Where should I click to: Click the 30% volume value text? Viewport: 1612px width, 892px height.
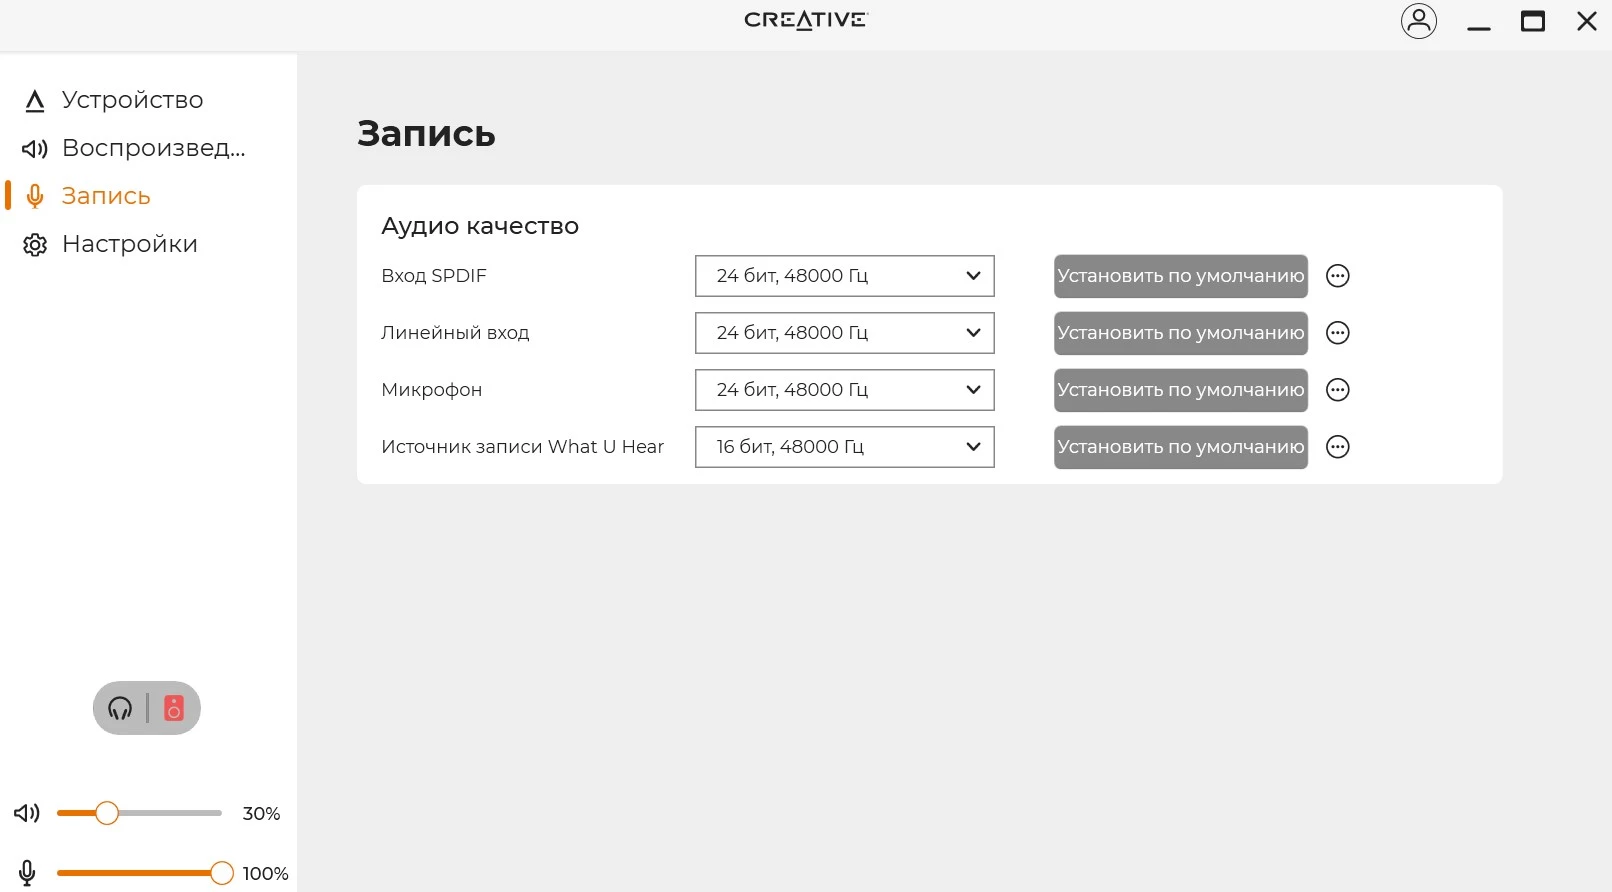click(x=261, y=814)
